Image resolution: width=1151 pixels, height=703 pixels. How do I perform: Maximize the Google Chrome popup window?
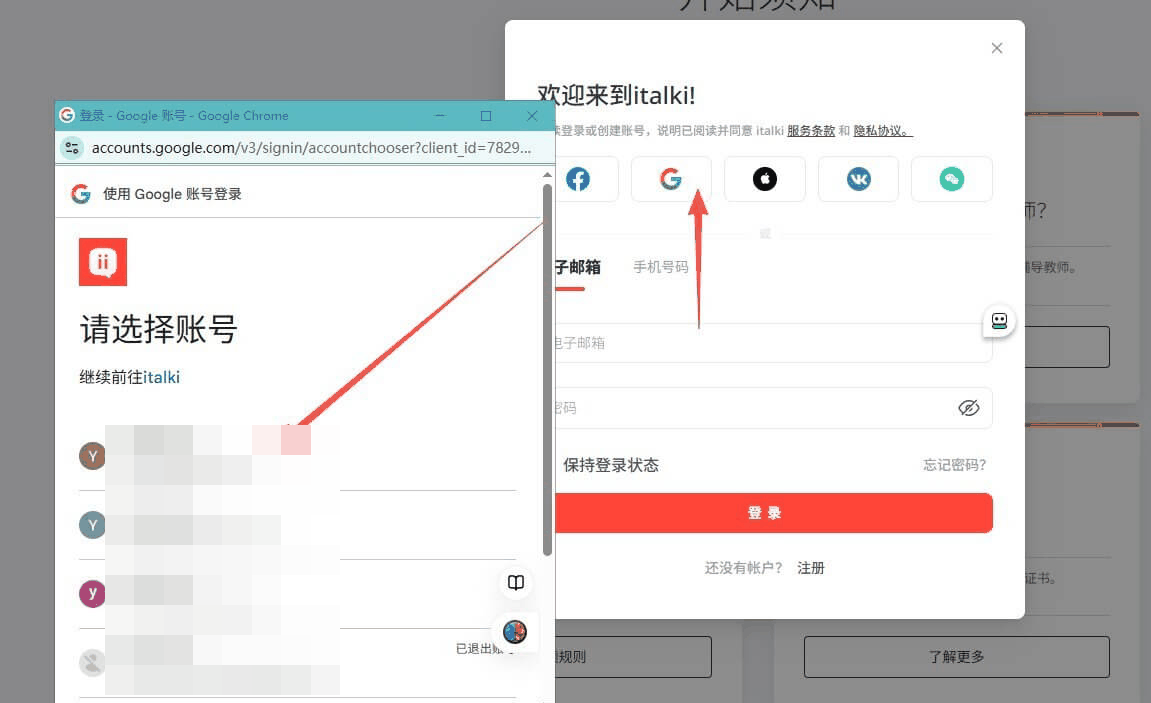[x=486, y=116]
